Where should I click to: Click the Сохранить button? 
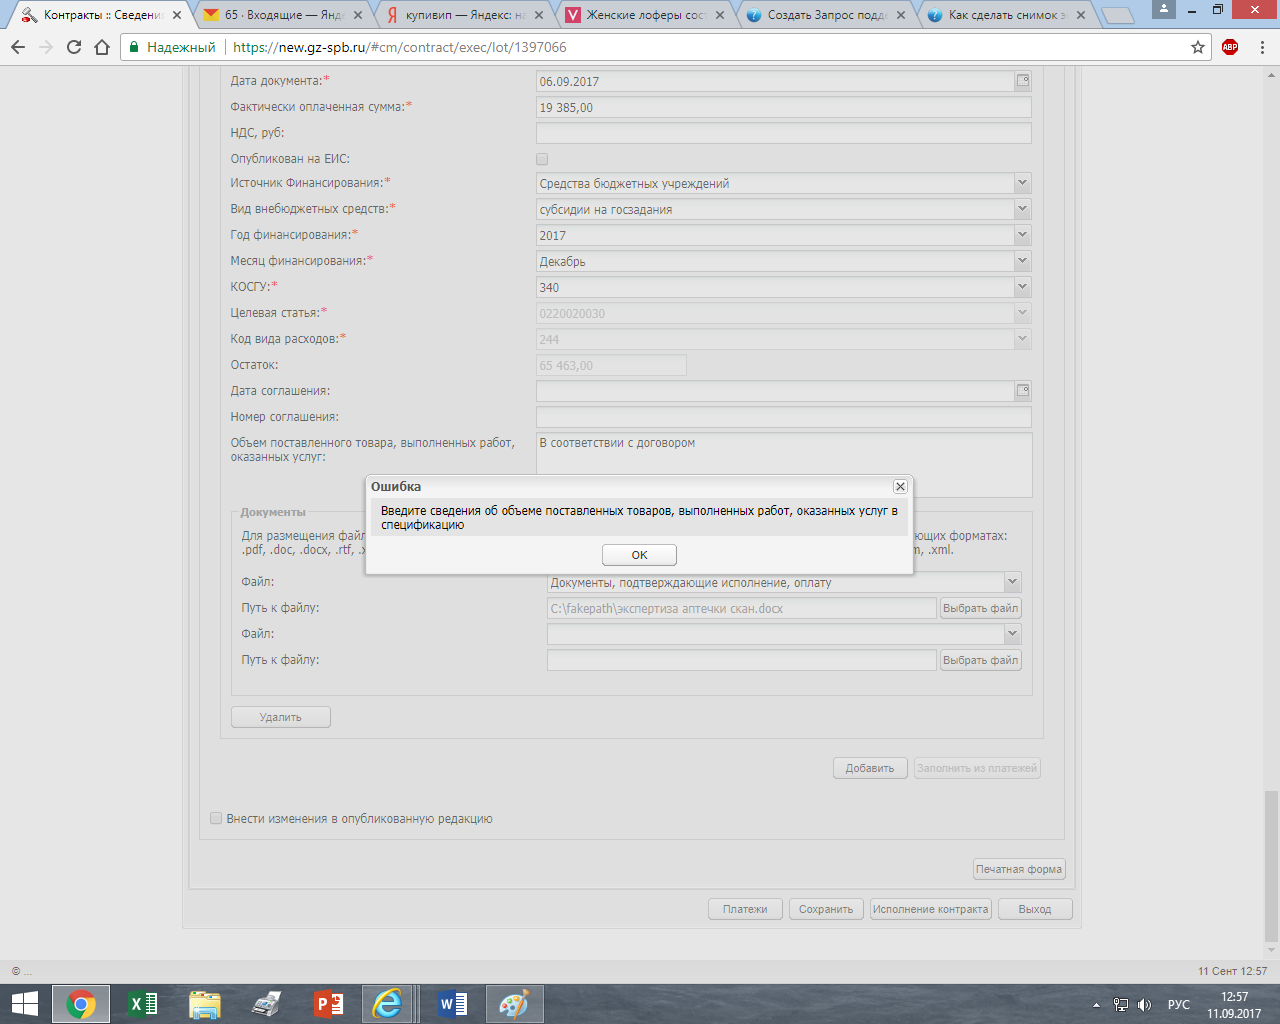point(826,909)
